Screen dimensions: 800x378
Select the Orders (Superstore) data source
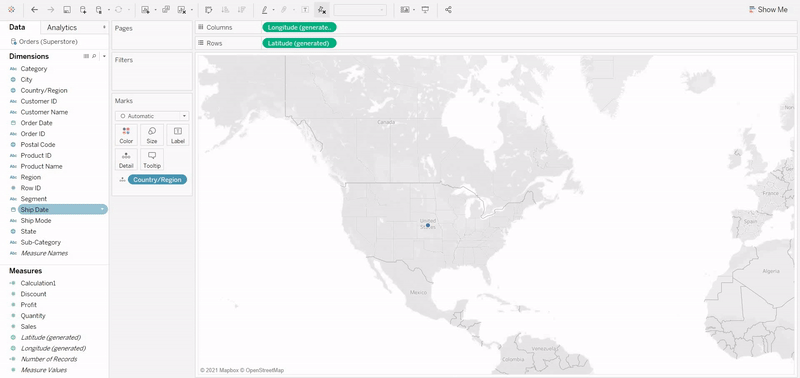click(x=44, y=41)
